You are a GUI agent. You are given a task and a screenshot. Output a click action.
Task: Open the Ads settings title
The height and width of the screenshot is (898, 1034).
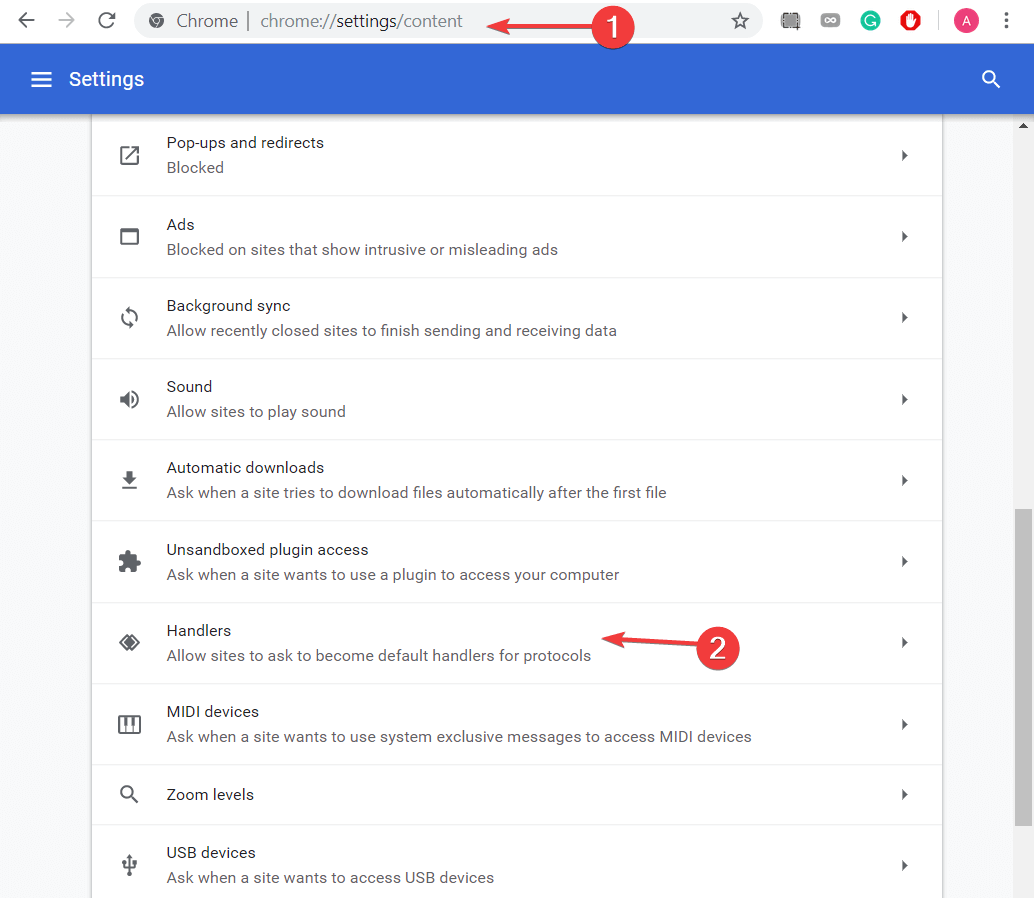(180, 224)
